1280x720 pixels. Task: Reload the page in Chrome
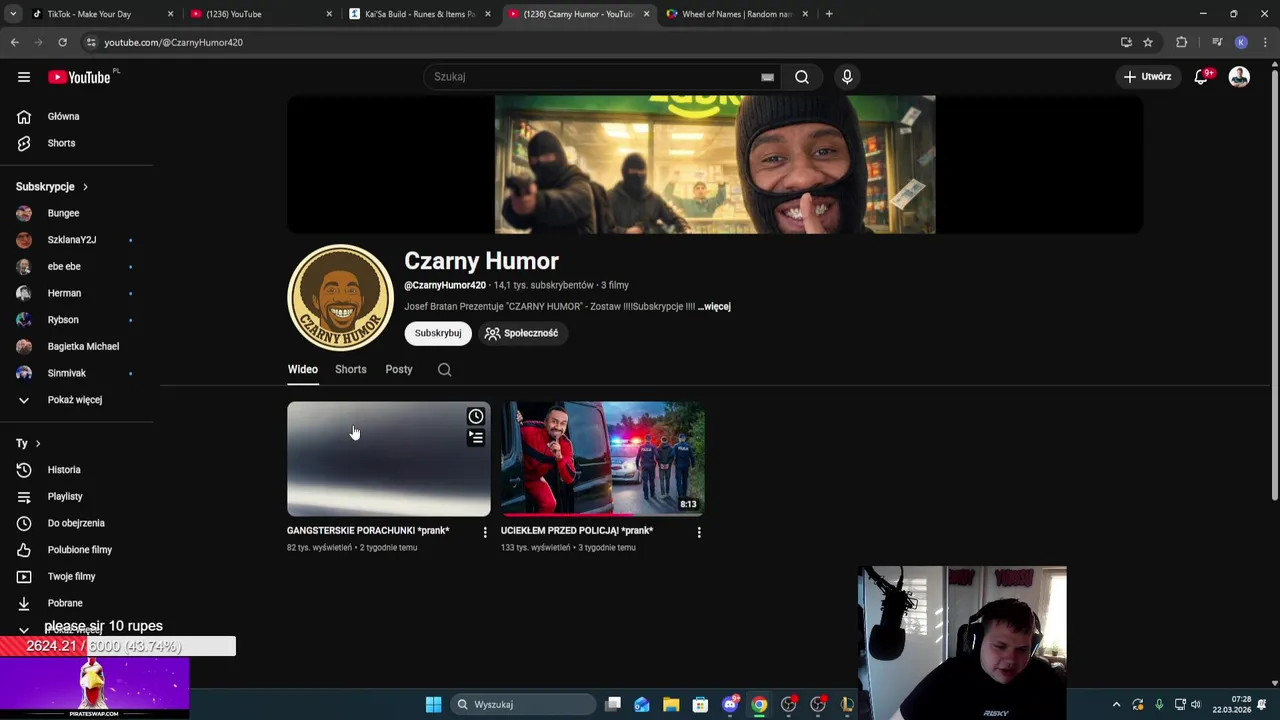[x=62, y=42]
